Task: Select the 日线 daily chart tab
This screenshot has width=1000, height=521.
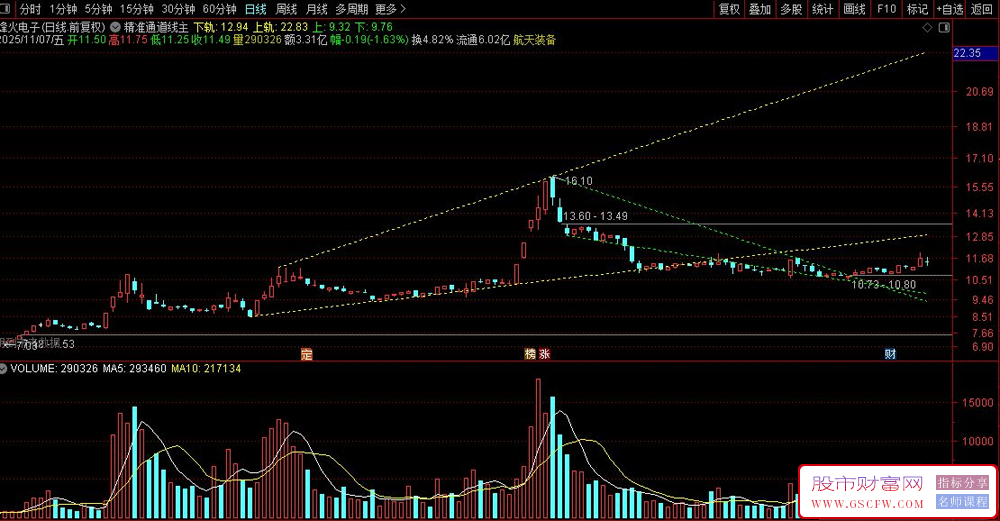Action: (256, 10)
